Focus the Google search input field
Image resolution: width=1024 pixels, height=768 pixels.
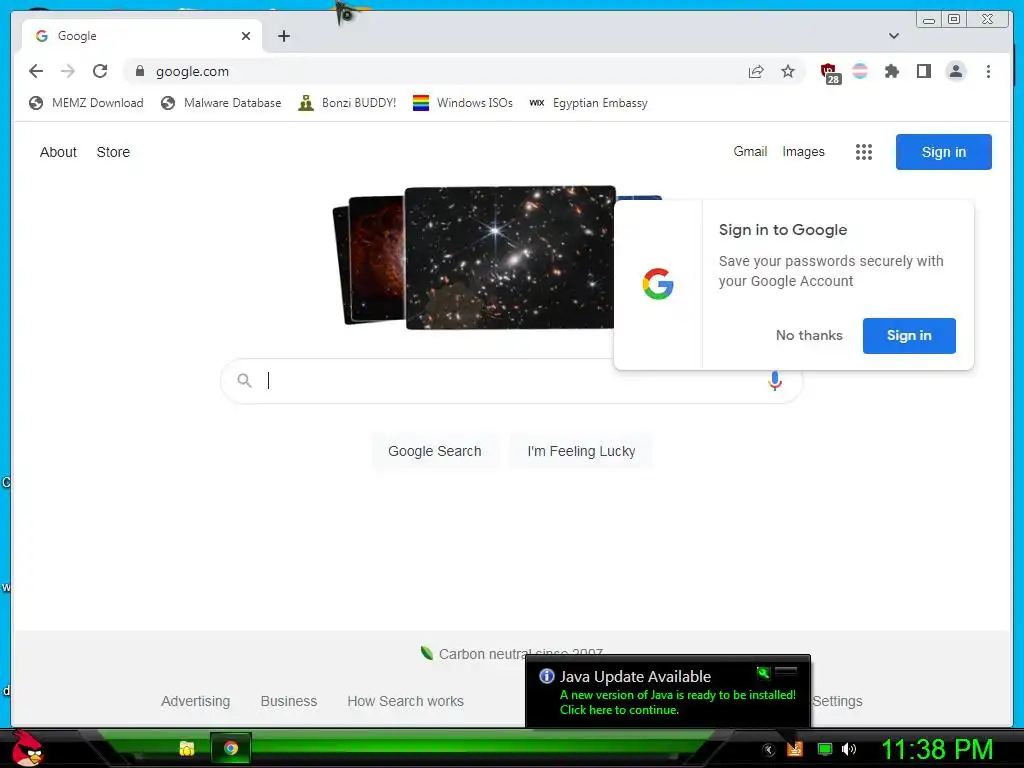point(509,381)
